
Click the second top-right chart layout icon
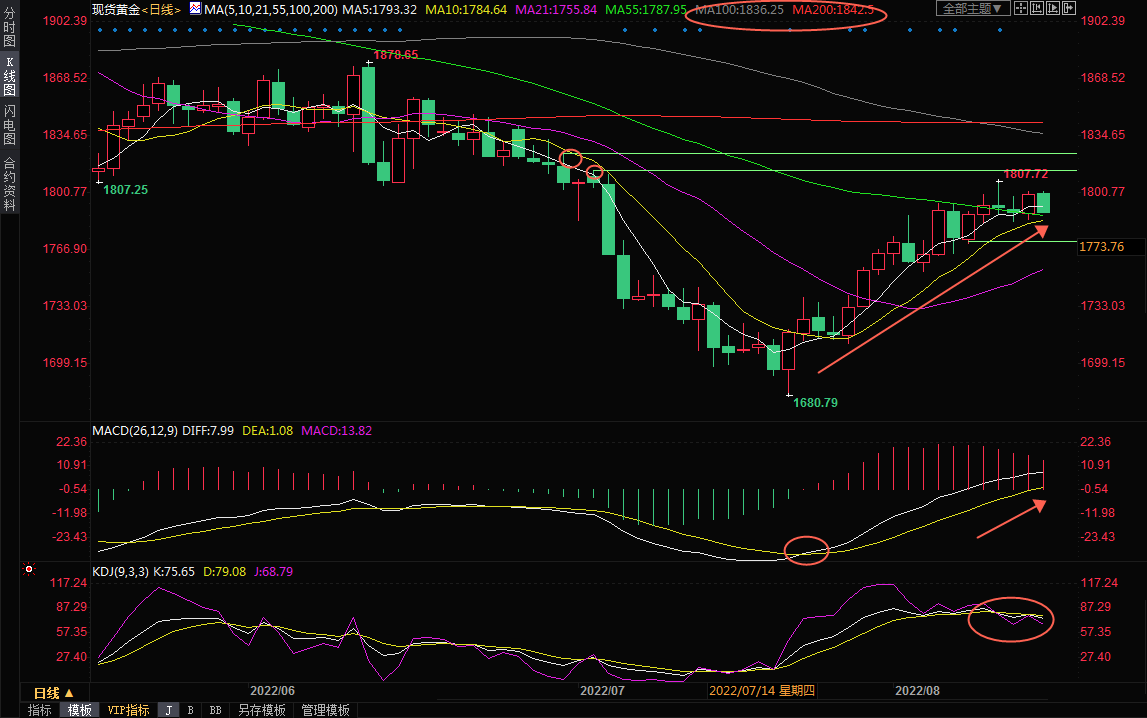(x=1039, y=9)
